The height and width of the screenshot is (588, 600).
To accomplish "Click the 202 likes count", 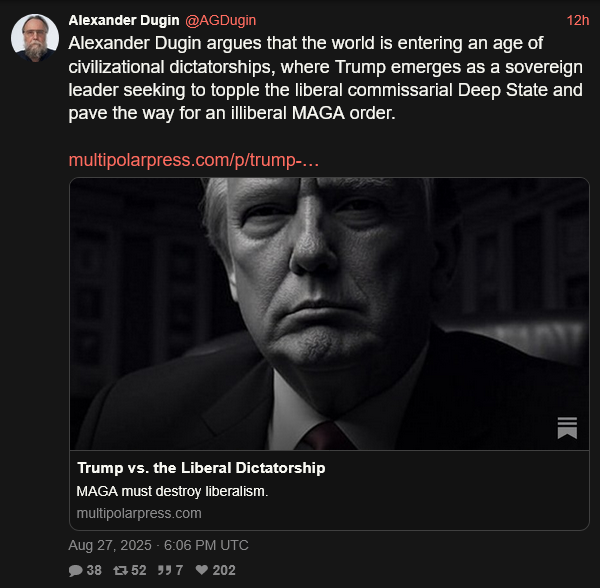I will pyautogui.click(x=224, y=570).
